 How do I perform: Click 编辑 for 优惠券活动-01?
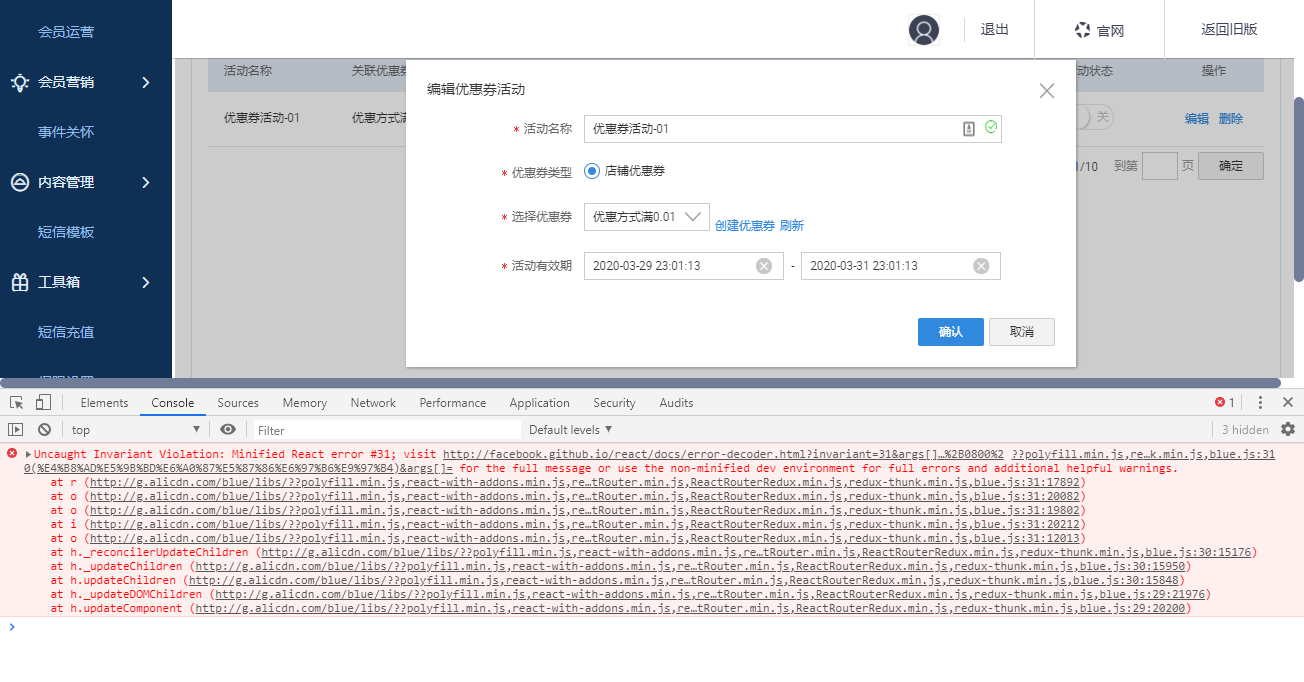1197,118
